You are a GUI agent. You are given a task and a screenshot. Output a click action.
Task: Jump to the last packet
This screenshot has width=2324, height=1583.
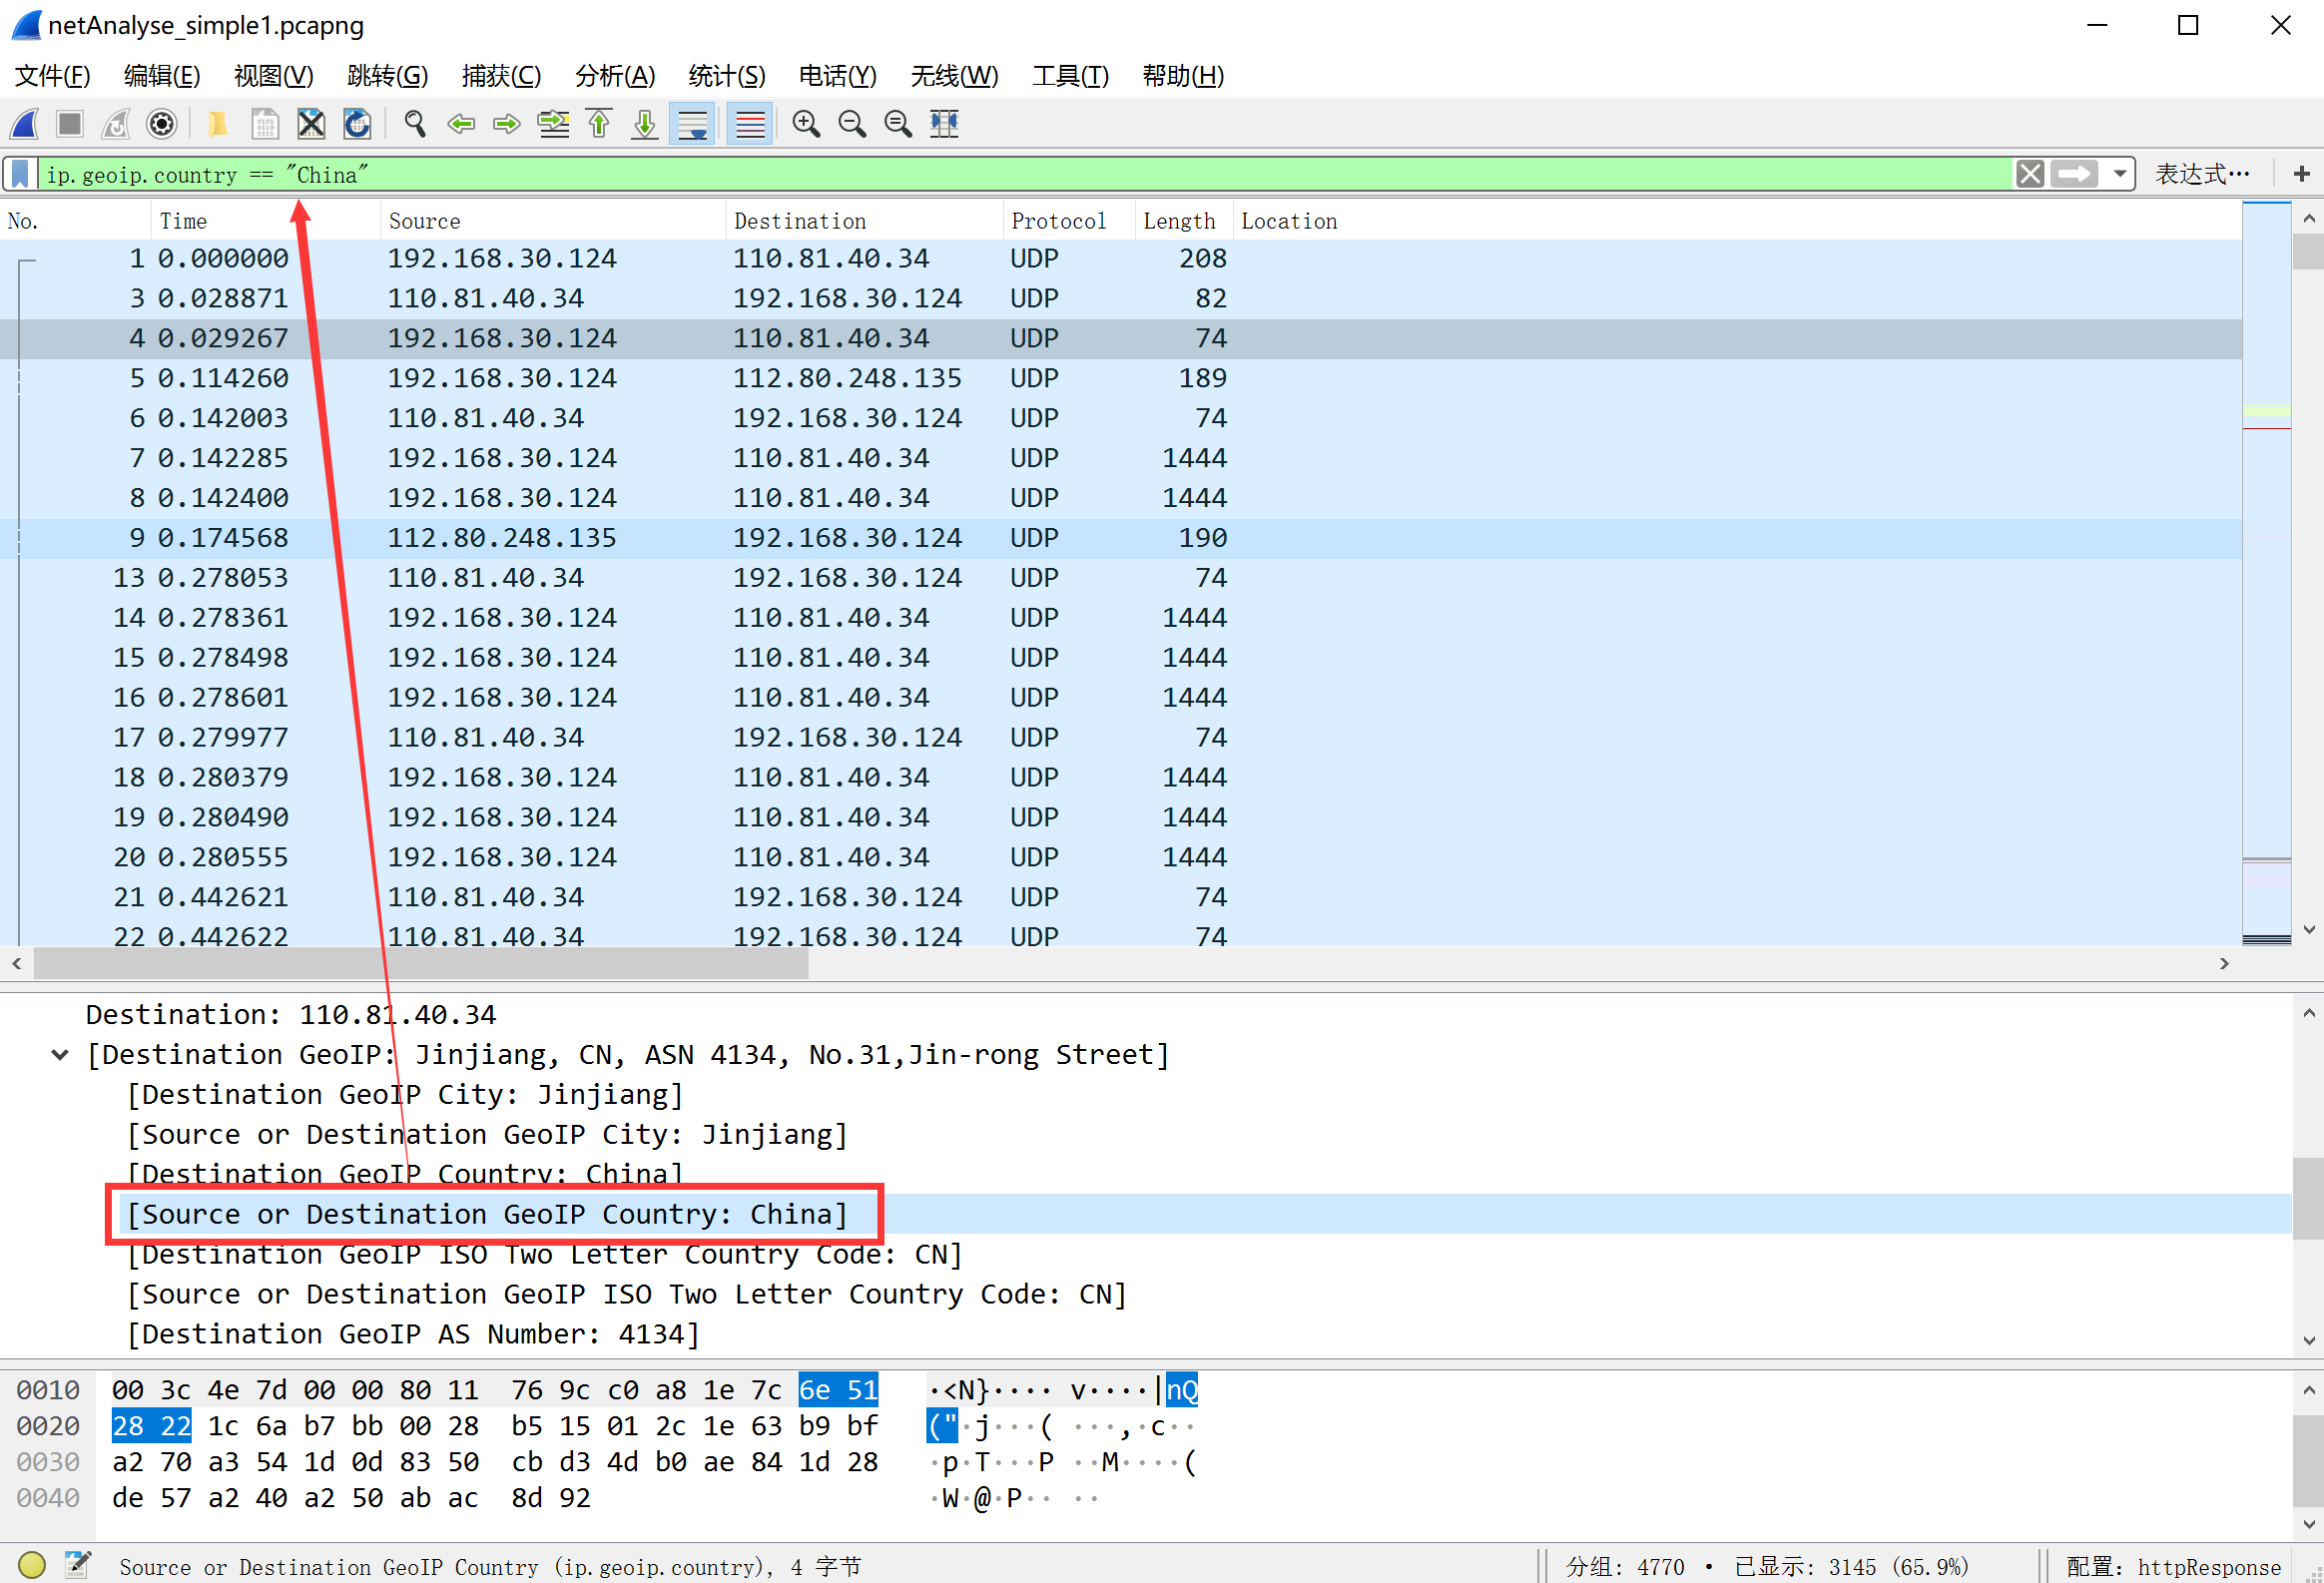(x=645, y=124)
